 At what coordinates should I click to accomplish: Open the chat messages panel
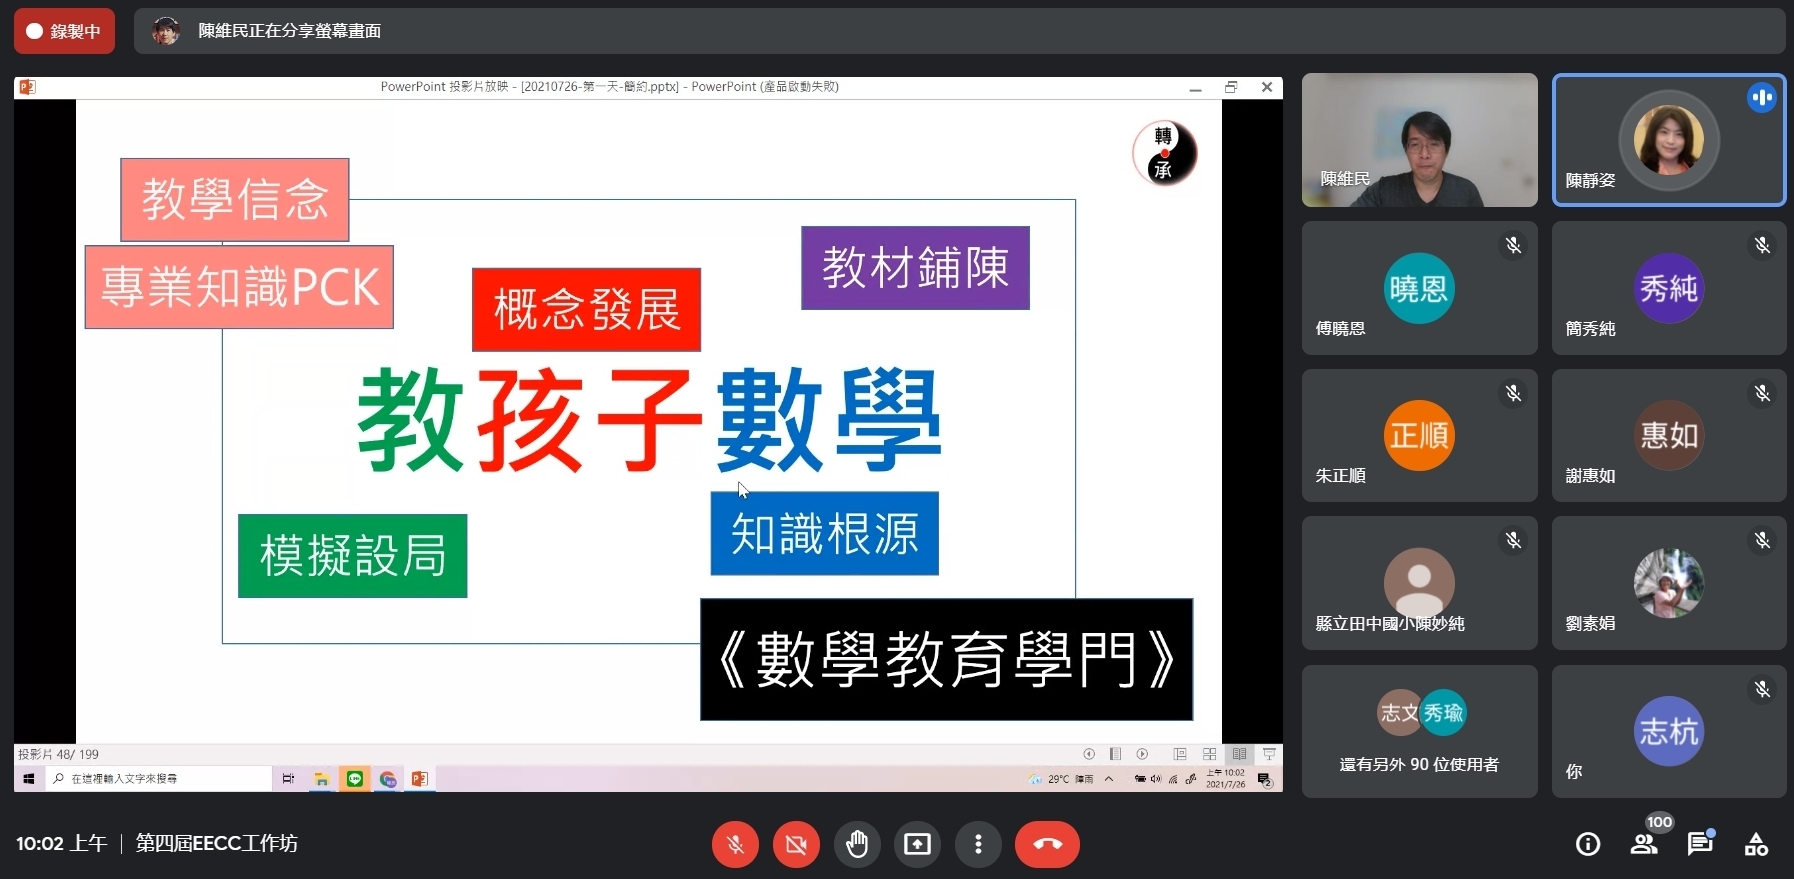click(1699, 845)
